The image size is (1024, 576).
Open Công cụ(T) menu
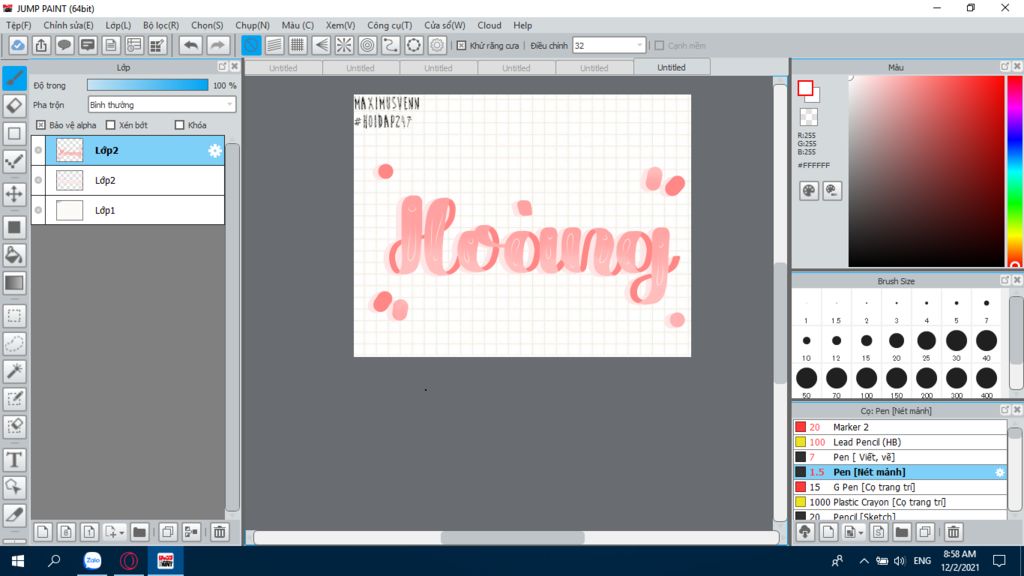[389, 25]
